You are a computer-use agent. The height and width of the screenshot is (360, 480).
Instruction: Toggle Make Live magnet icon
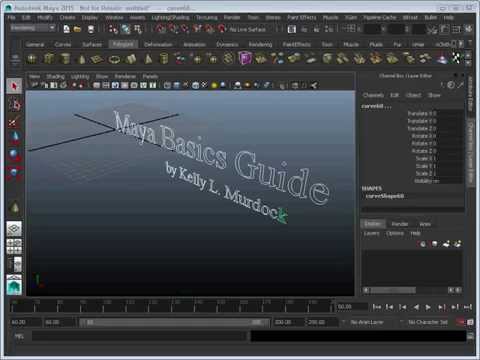click(x=222, y=29)
